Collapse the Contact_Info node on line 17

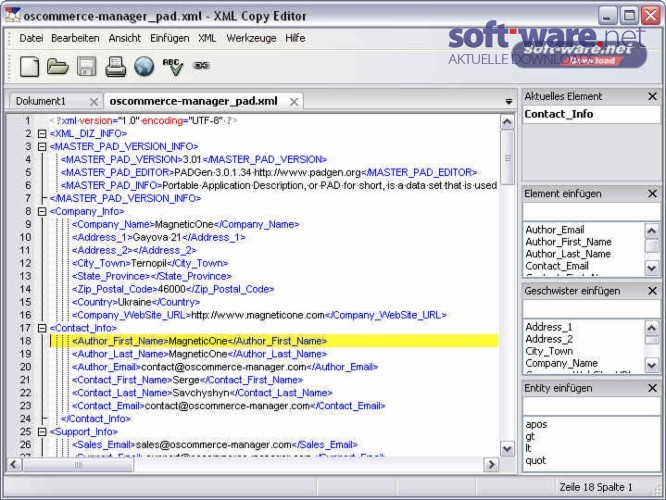[42, 328]
